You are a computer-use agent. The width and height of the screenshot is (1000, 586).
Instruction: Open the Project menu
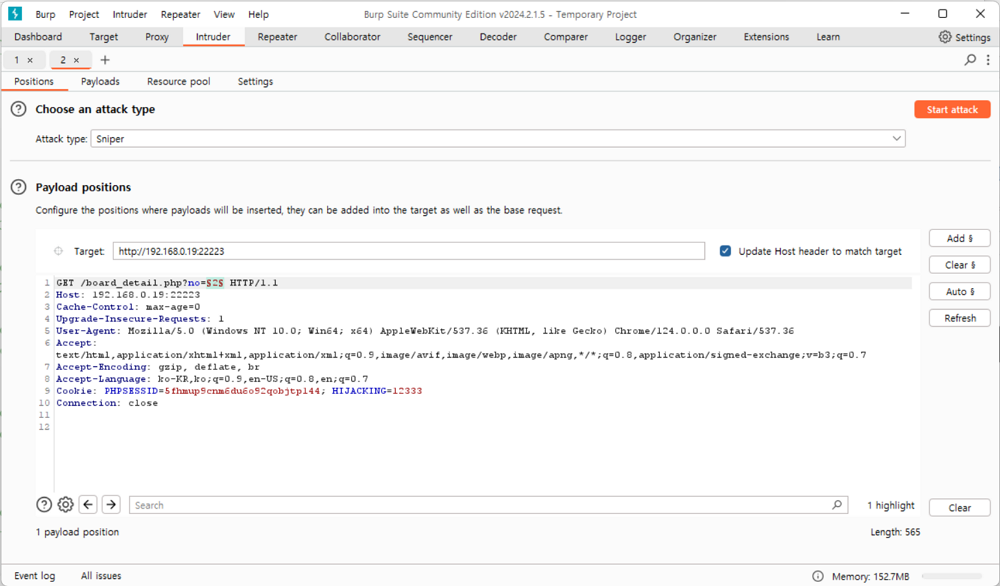[84, 14]
